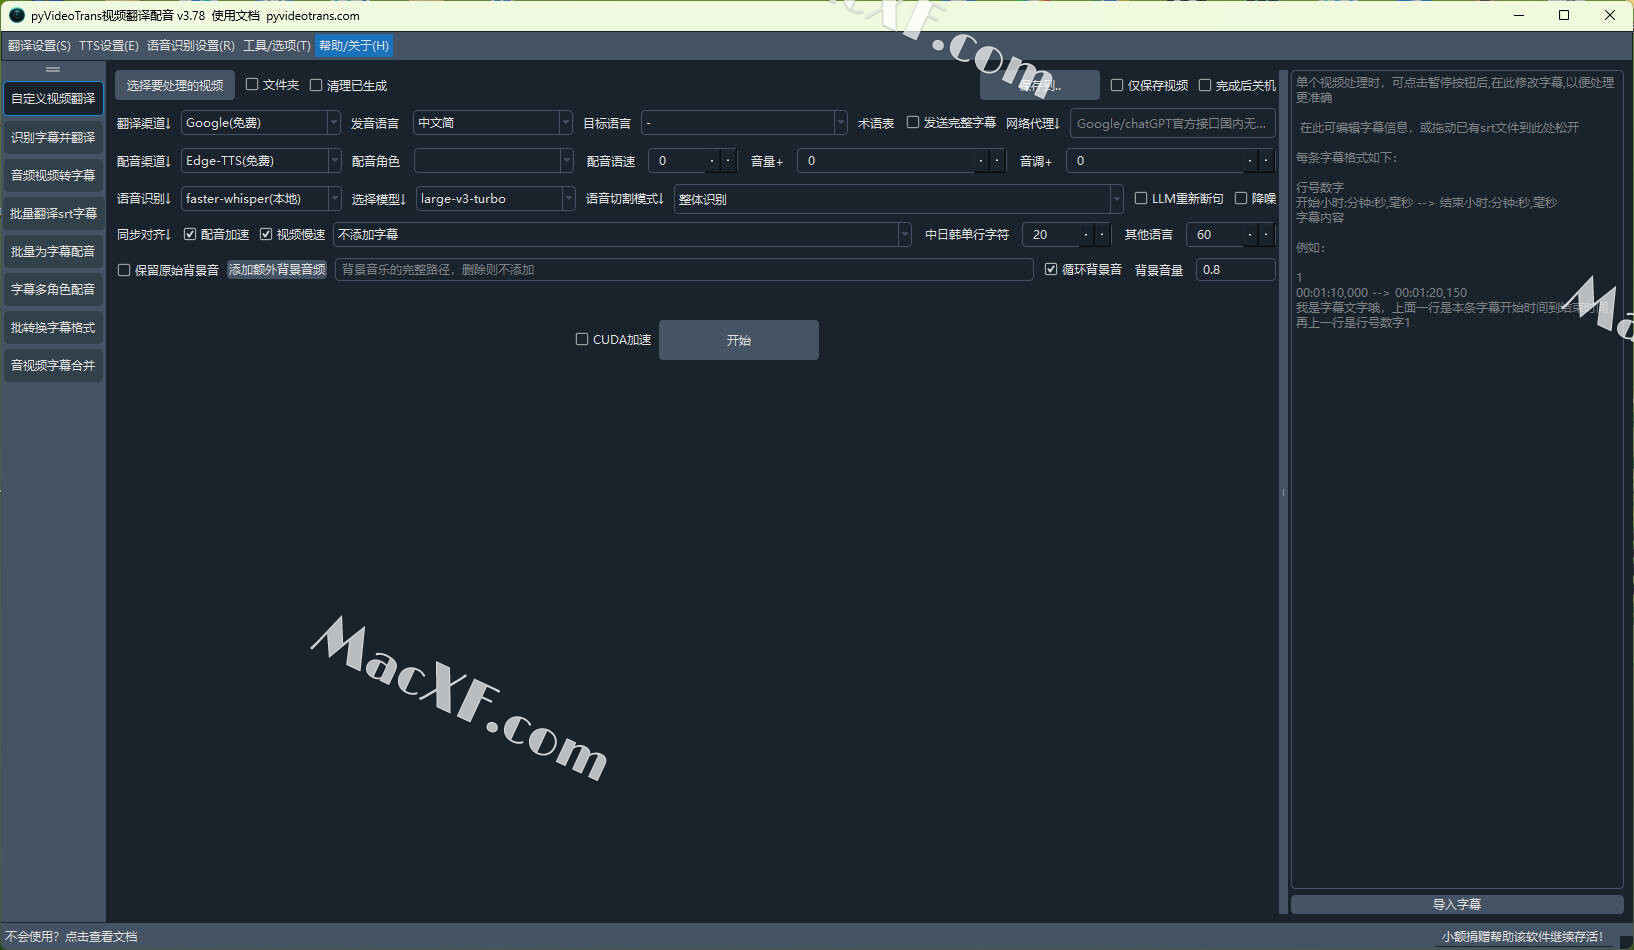1634x950 pixels.
Task: Increase the 配音语速 spinner value
Action: (x=728, y=161)
